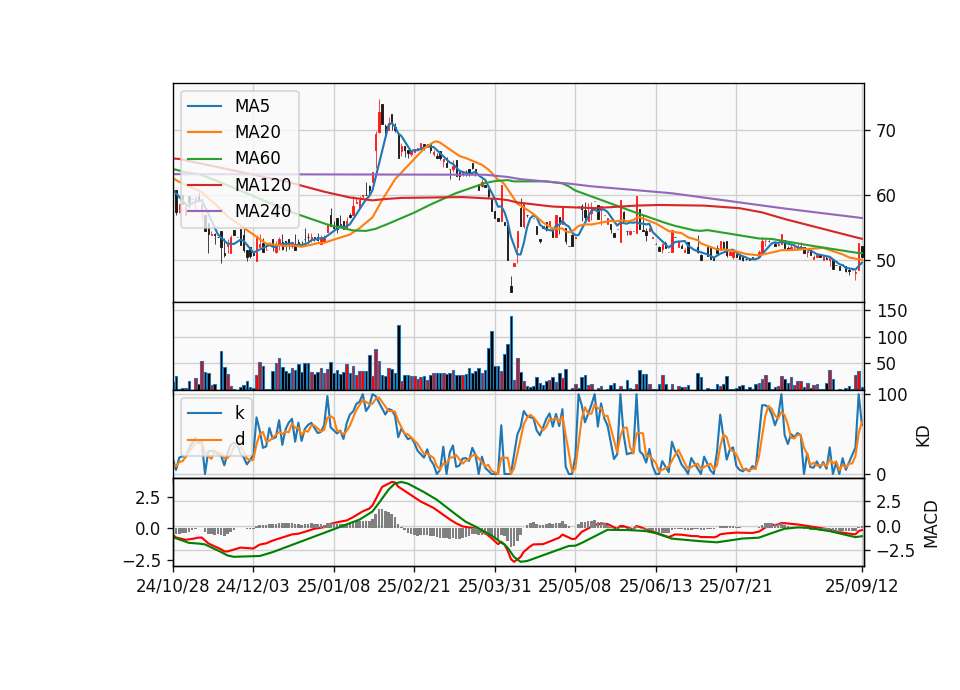Click the d legend label in KD panel
This screenshot has width=960, height=690.
coord(239,439)
